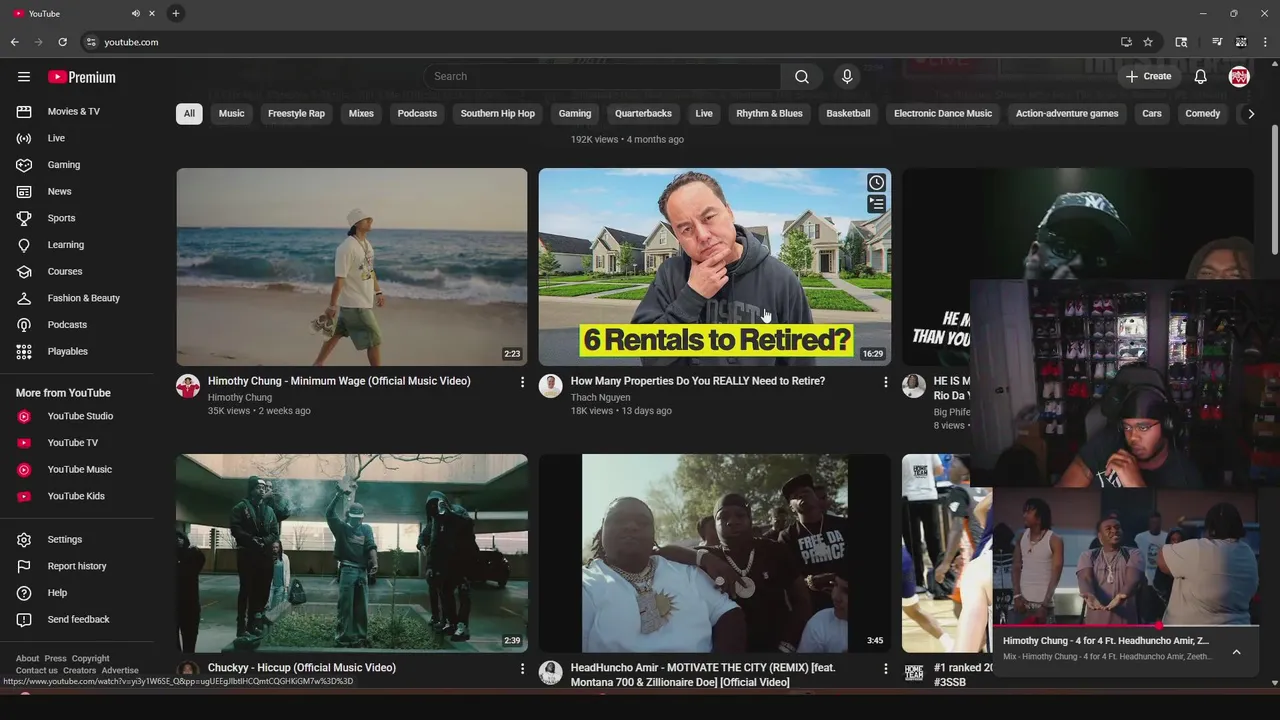Open options menu for Chuckyy Hiccup video
Image resolution: width=1280 pixels, height=720 pixels.
click(522, 668)
